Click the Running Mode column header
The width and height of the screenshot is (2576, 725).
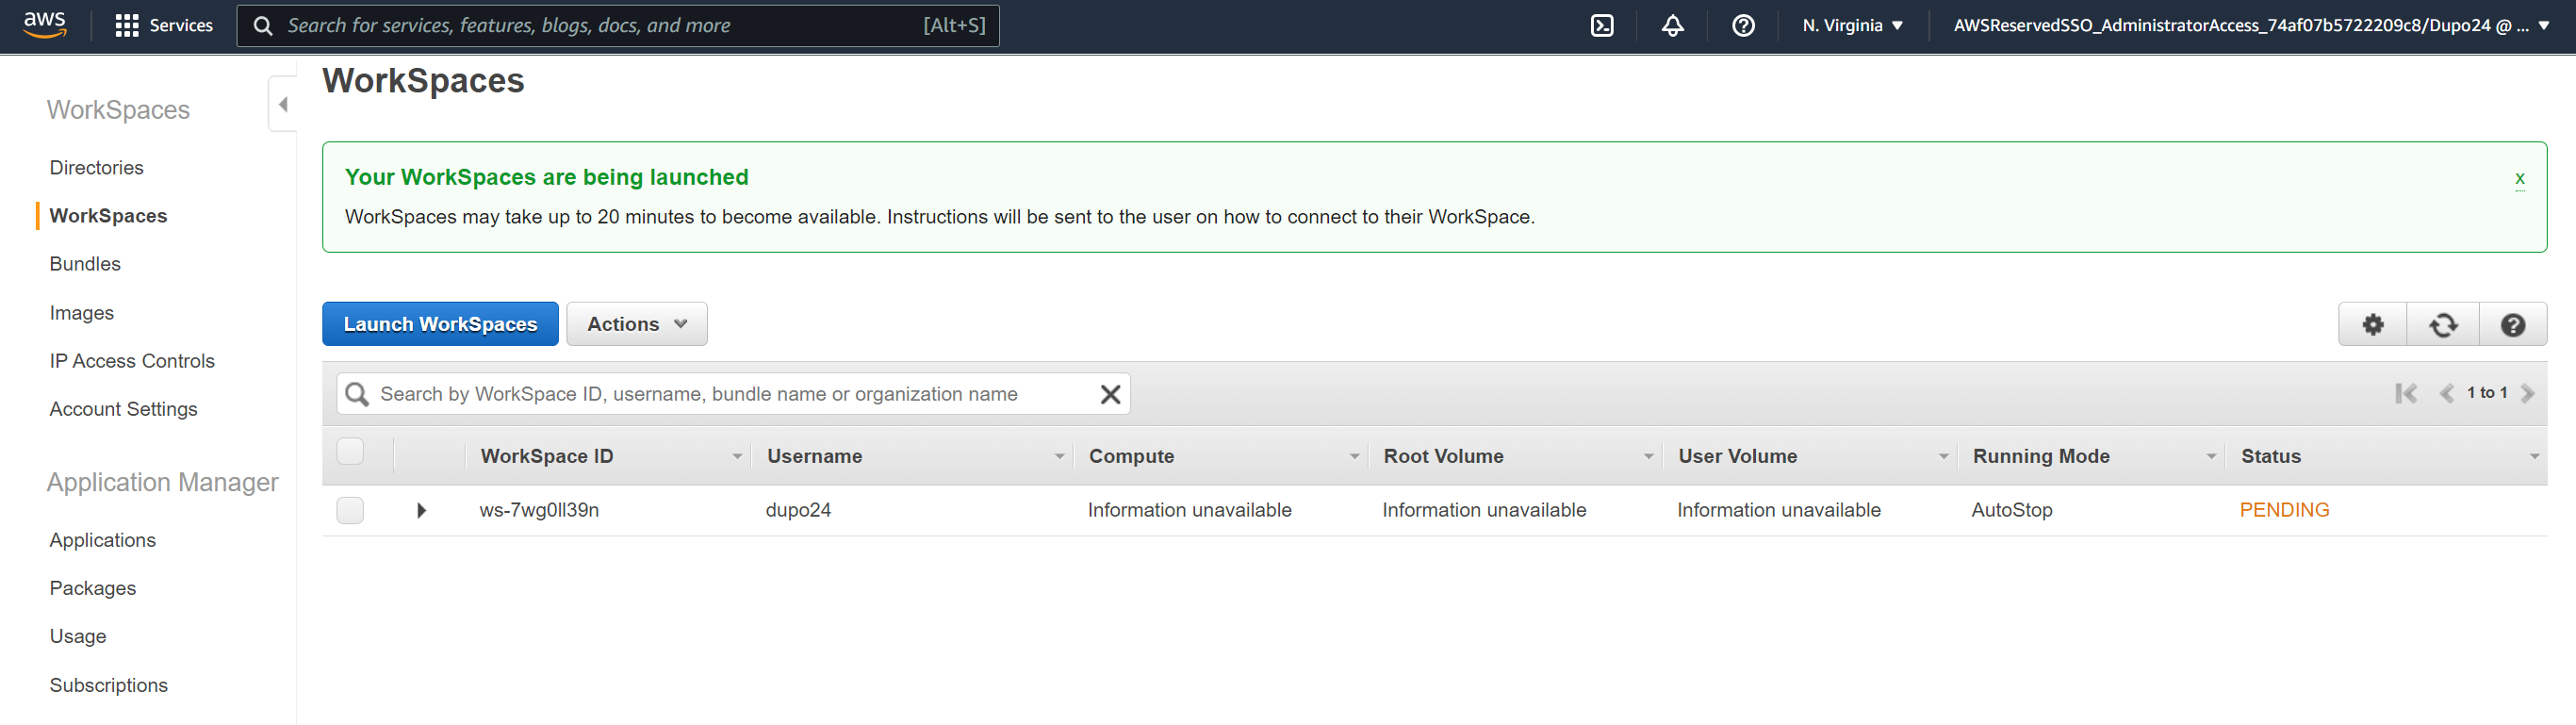point(2040,457)
